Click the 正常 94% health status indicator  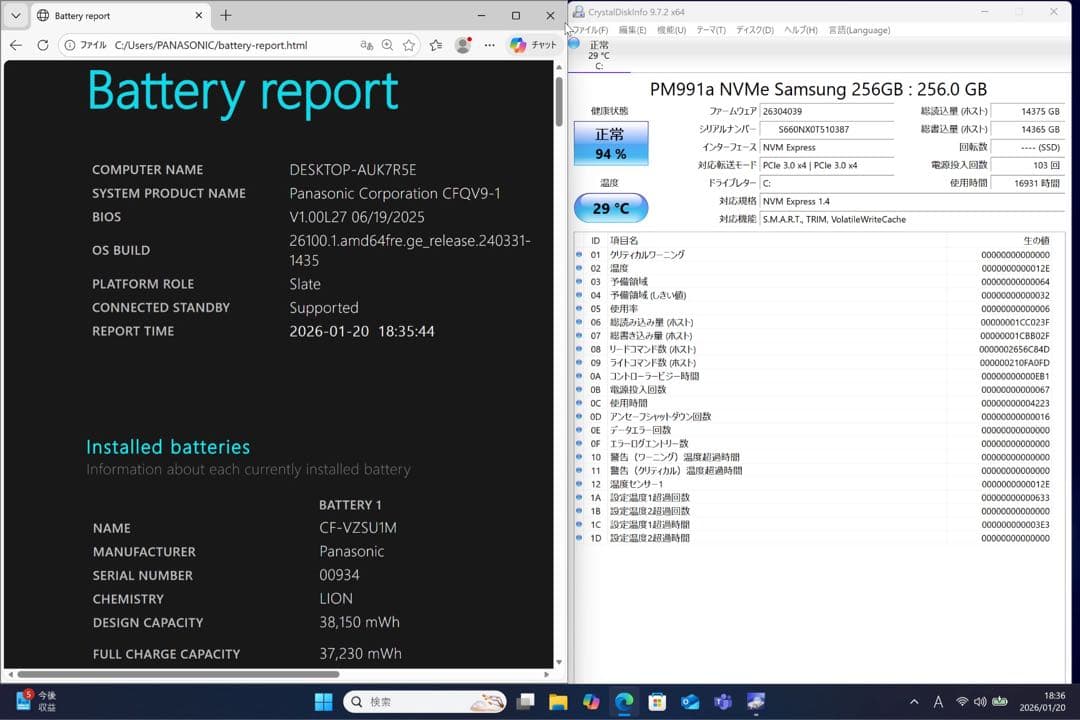[610, 142]
